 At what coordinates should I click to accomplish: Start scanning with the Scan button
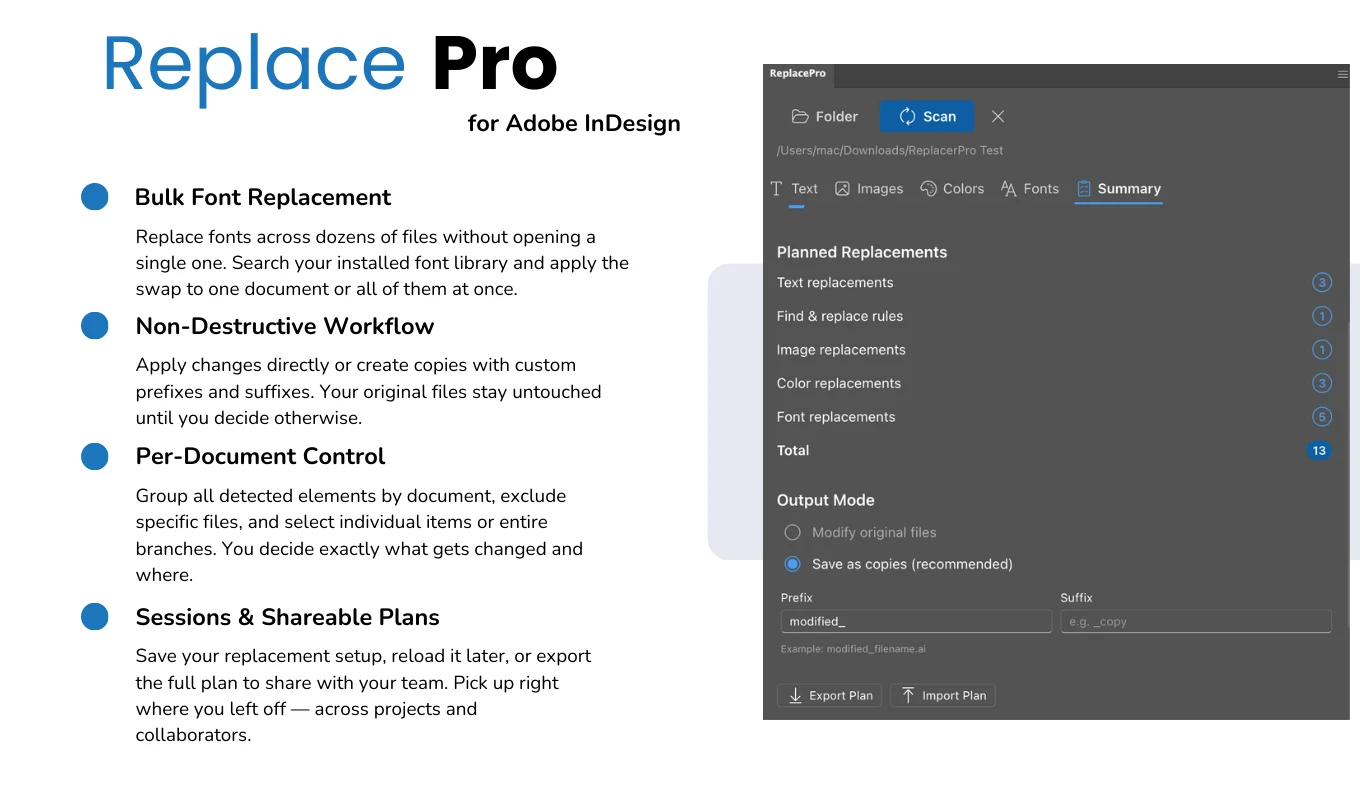(927, 116)
